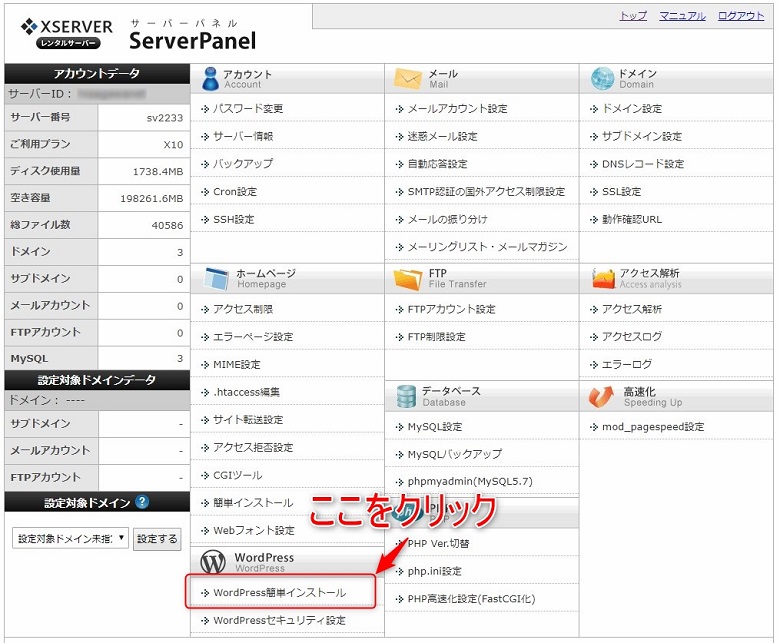This screenshot has width=780, height=643.
Task: Click the server number value sv2233
Action: 165,118
